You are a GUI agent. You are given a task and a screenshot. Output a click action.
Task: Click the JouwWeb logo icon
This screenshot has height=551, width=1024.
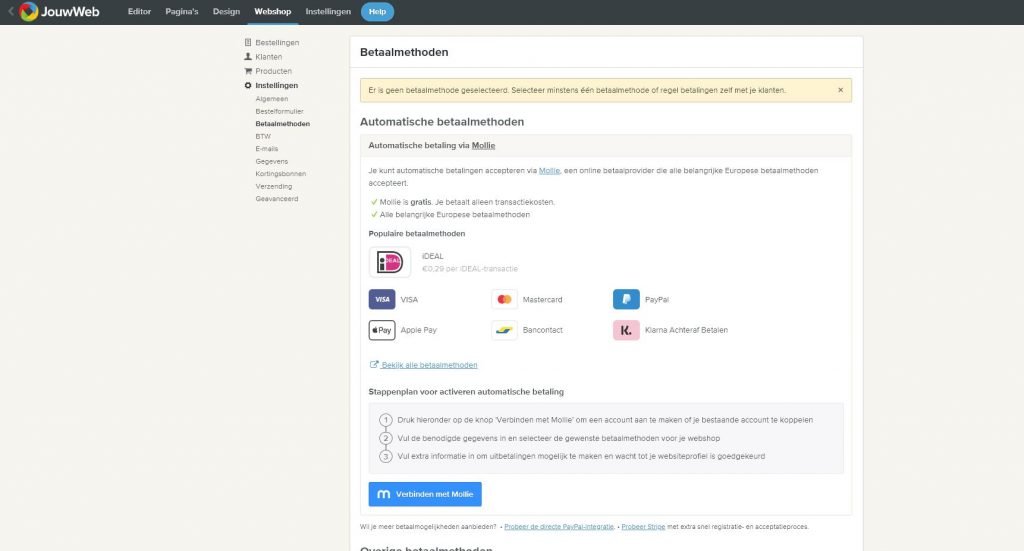29,12
